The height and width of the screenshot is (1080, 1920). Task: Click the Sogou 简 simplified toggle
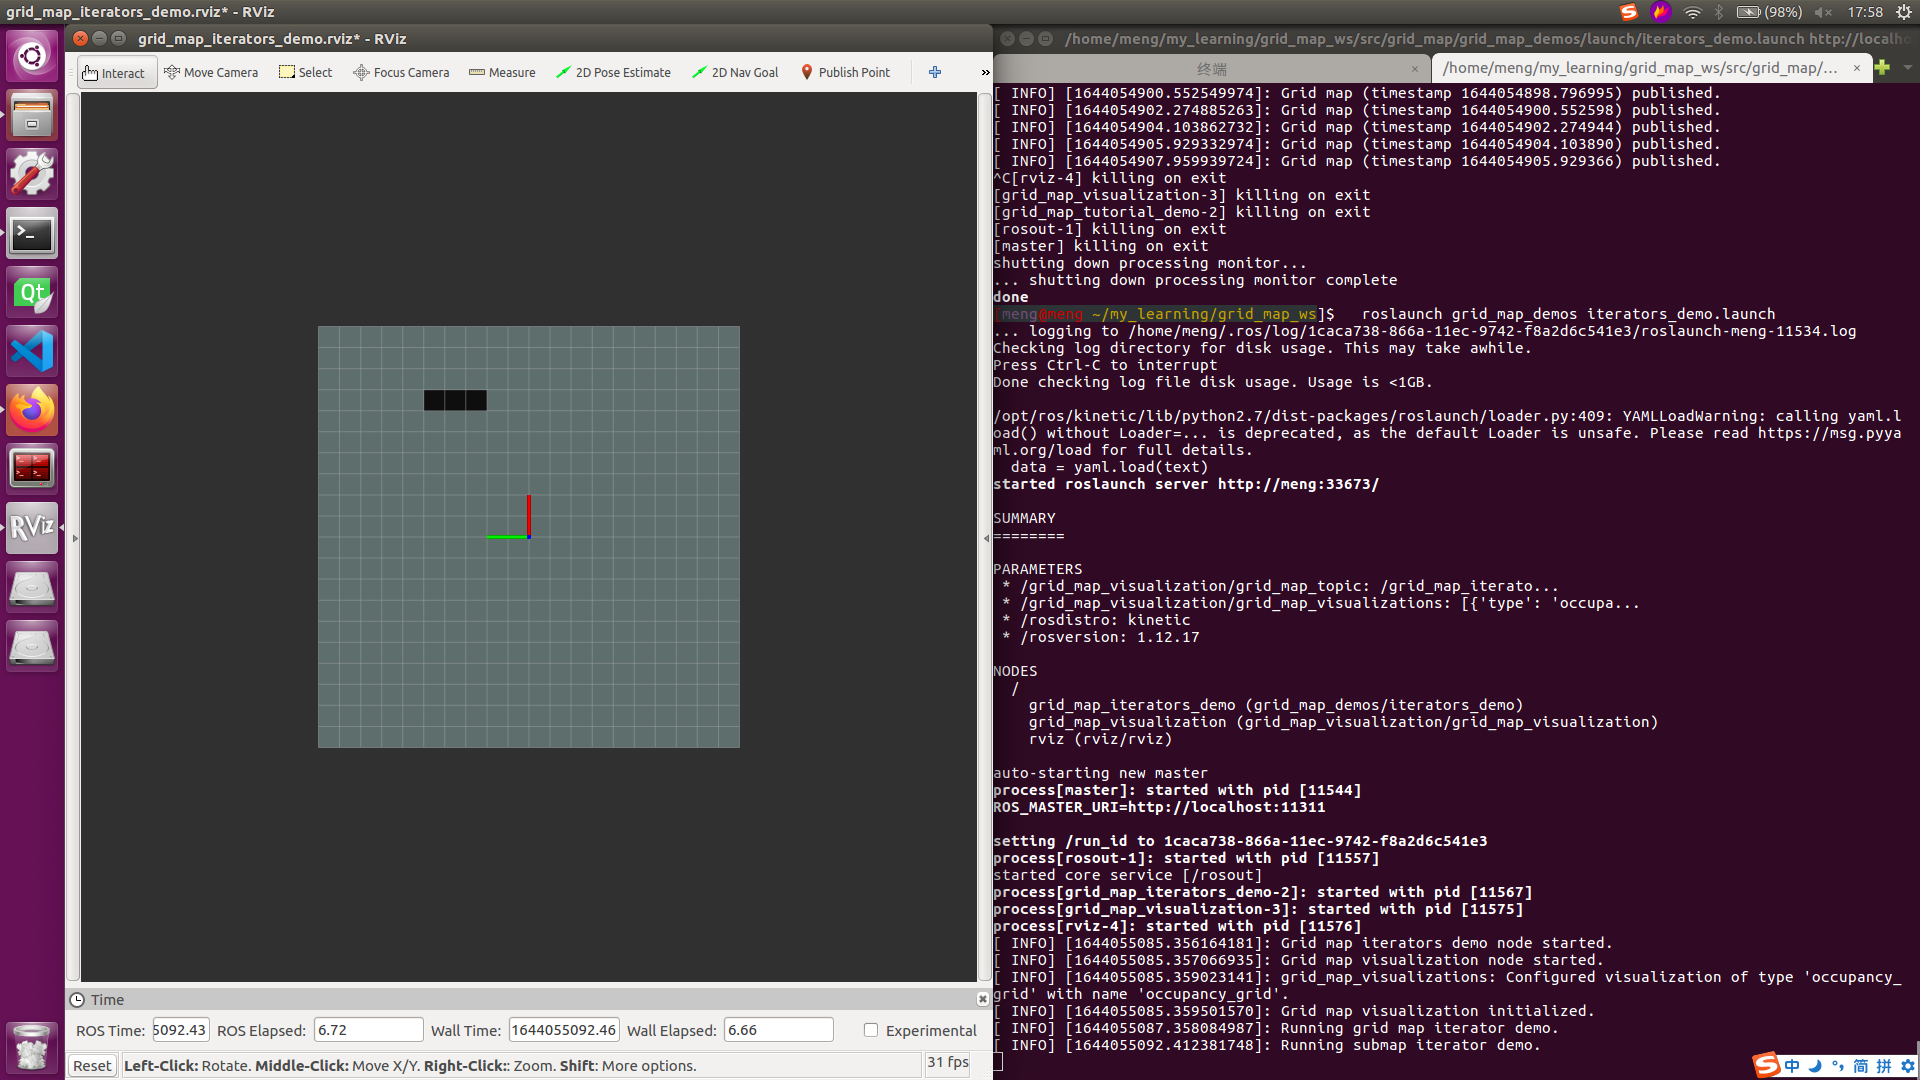(x=1861, y=1066)
